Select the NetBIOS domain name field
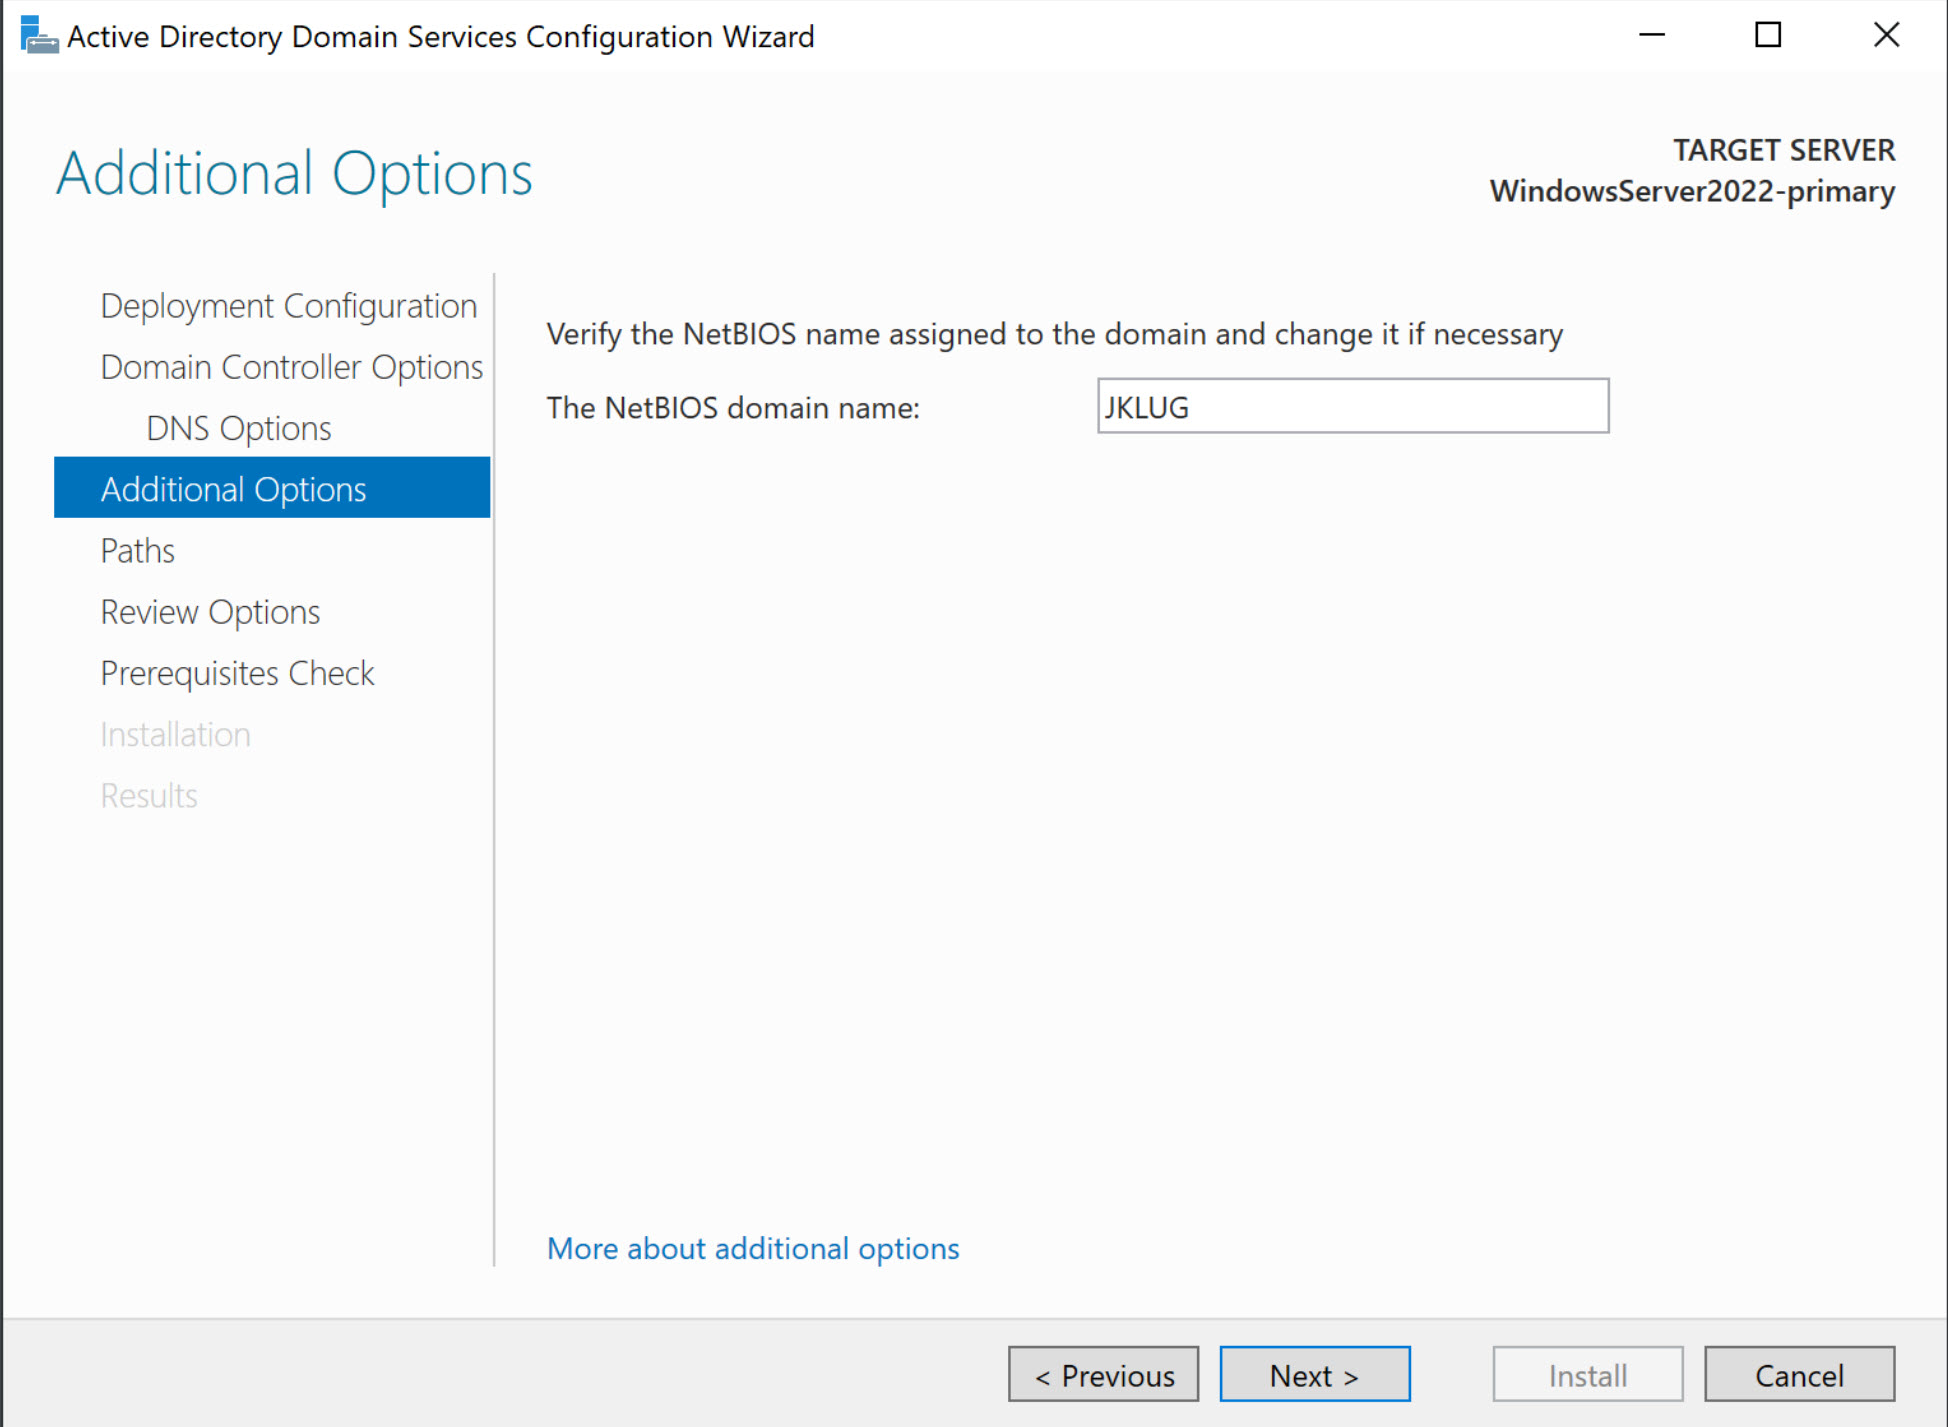 [x=1352, y=406]
